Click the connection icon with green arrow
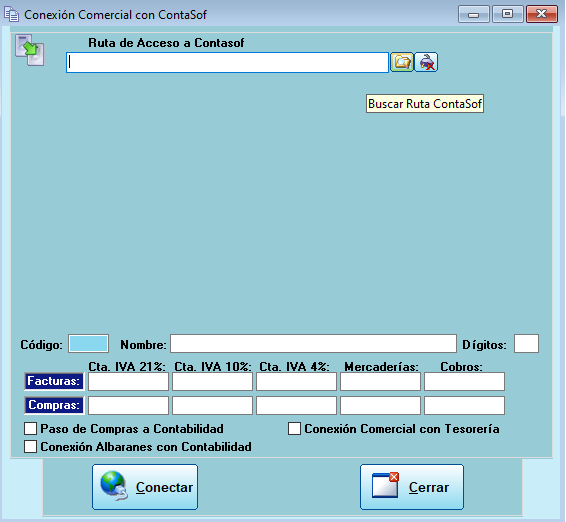This screenshot has height=522, width=566. [30, 50]
